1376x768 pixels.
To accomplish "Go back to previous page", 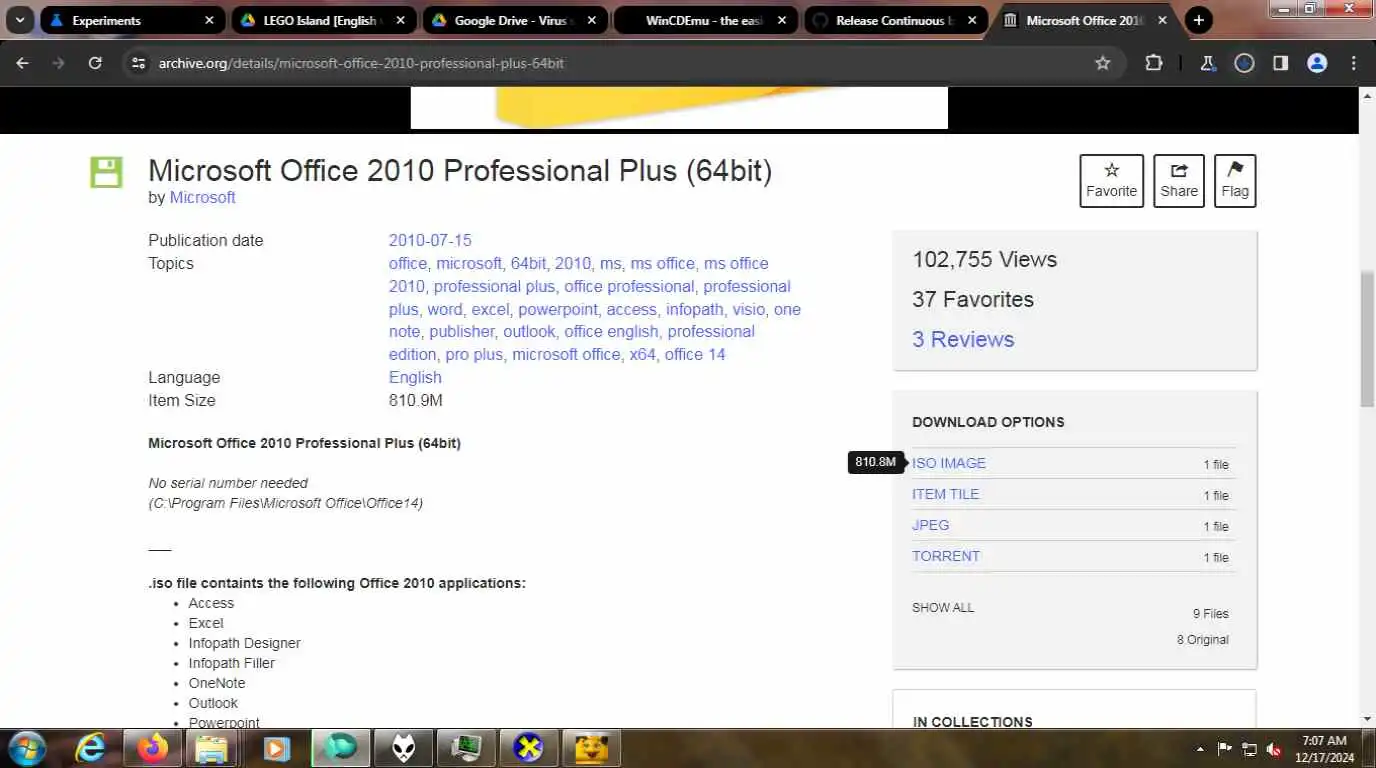I will click(x=22, y=63).
